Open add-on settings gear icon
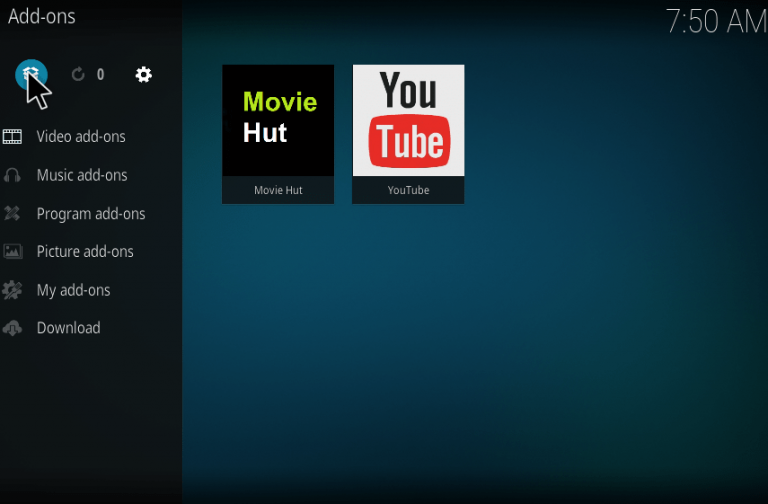This screenshot has width=768, height=504. (x=144, y=74)
